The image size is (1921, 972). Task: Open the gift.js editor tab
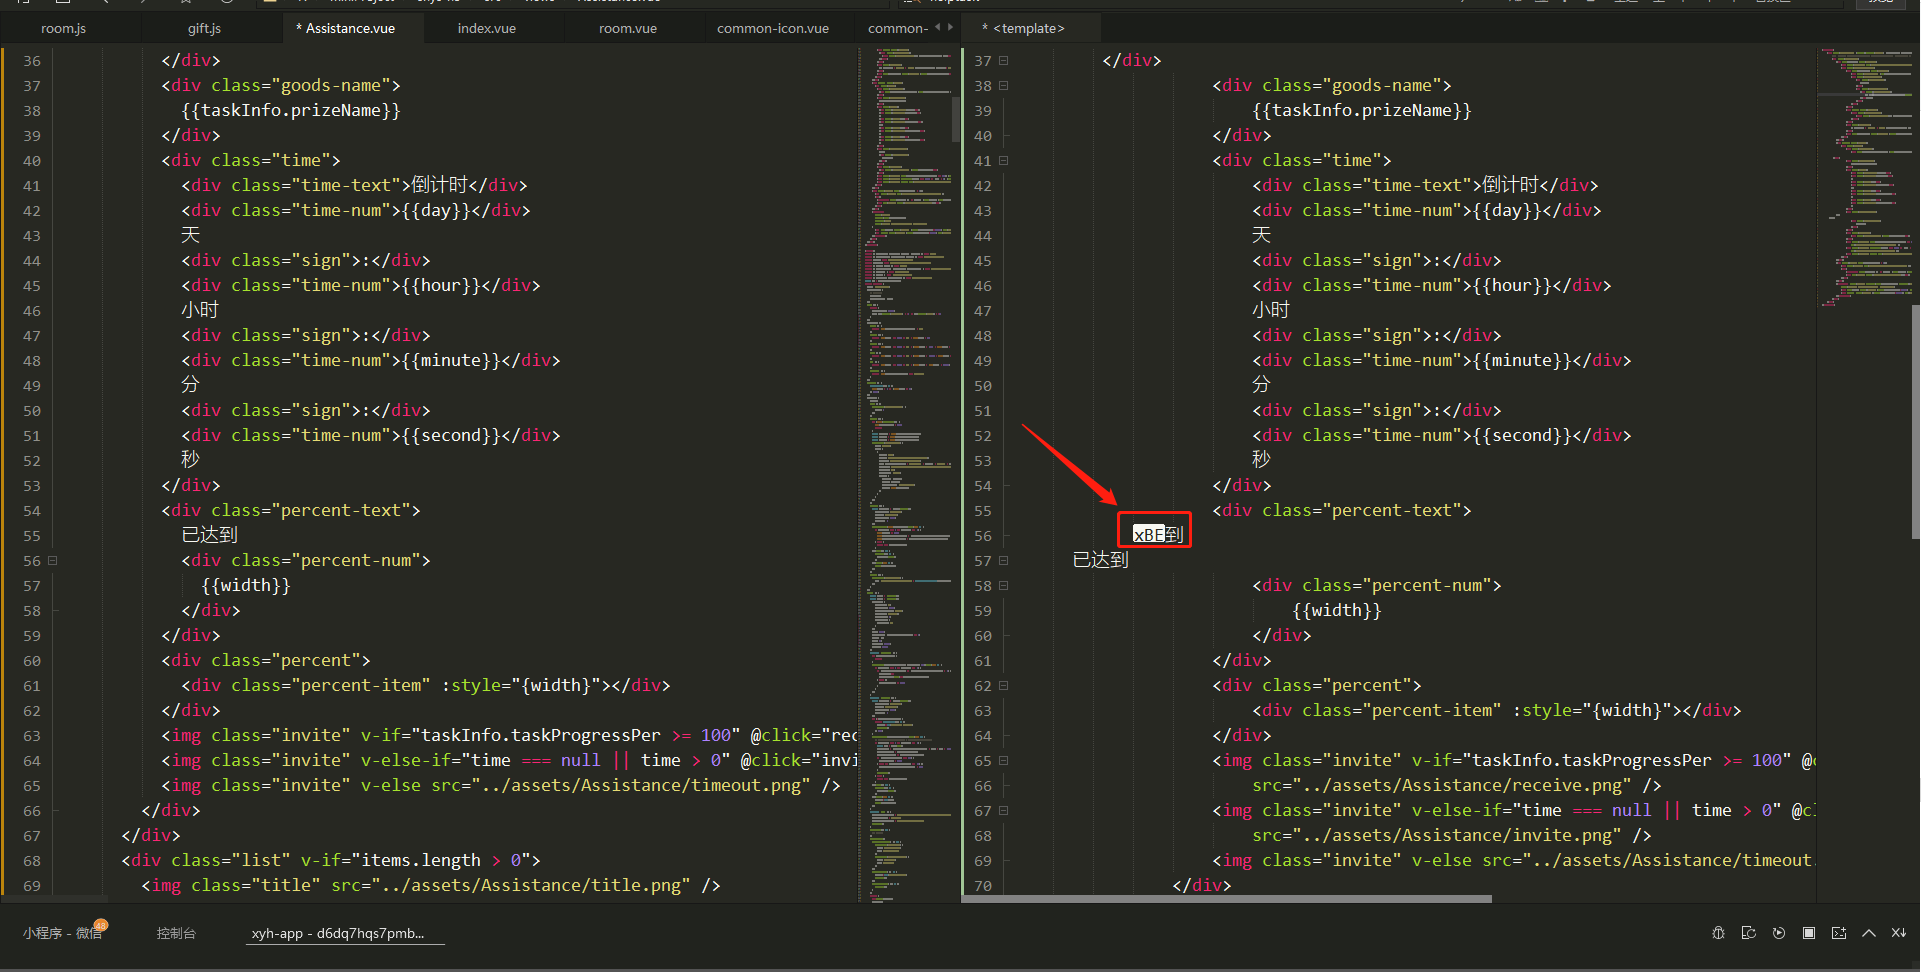point(204,28)
